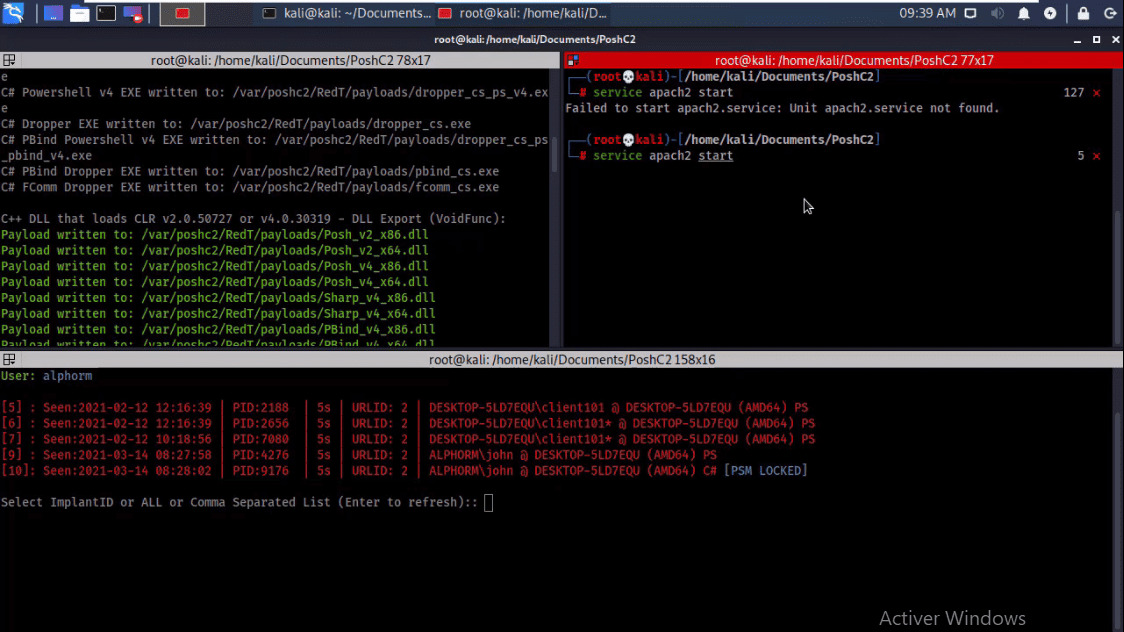Image resolution: width=1124 pixels, height=632 pixels.
Task: Click the Posh_v4_x86.dll payload line
Action: click(214, 266)
